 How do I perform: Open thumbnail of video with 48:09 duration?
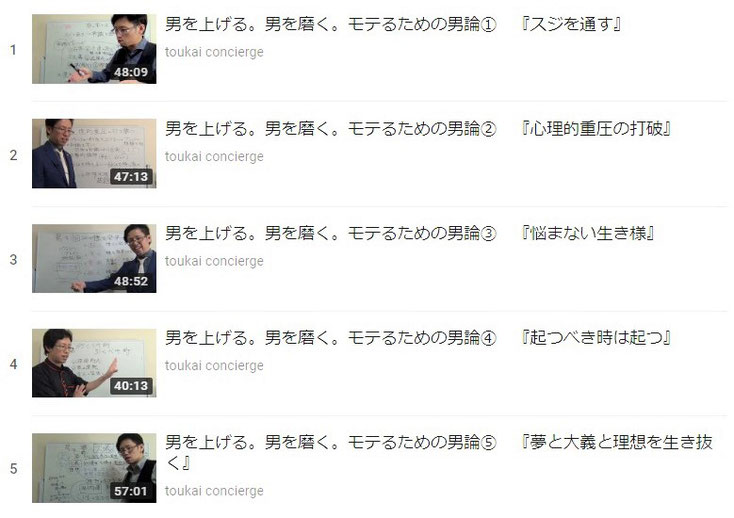94,49
